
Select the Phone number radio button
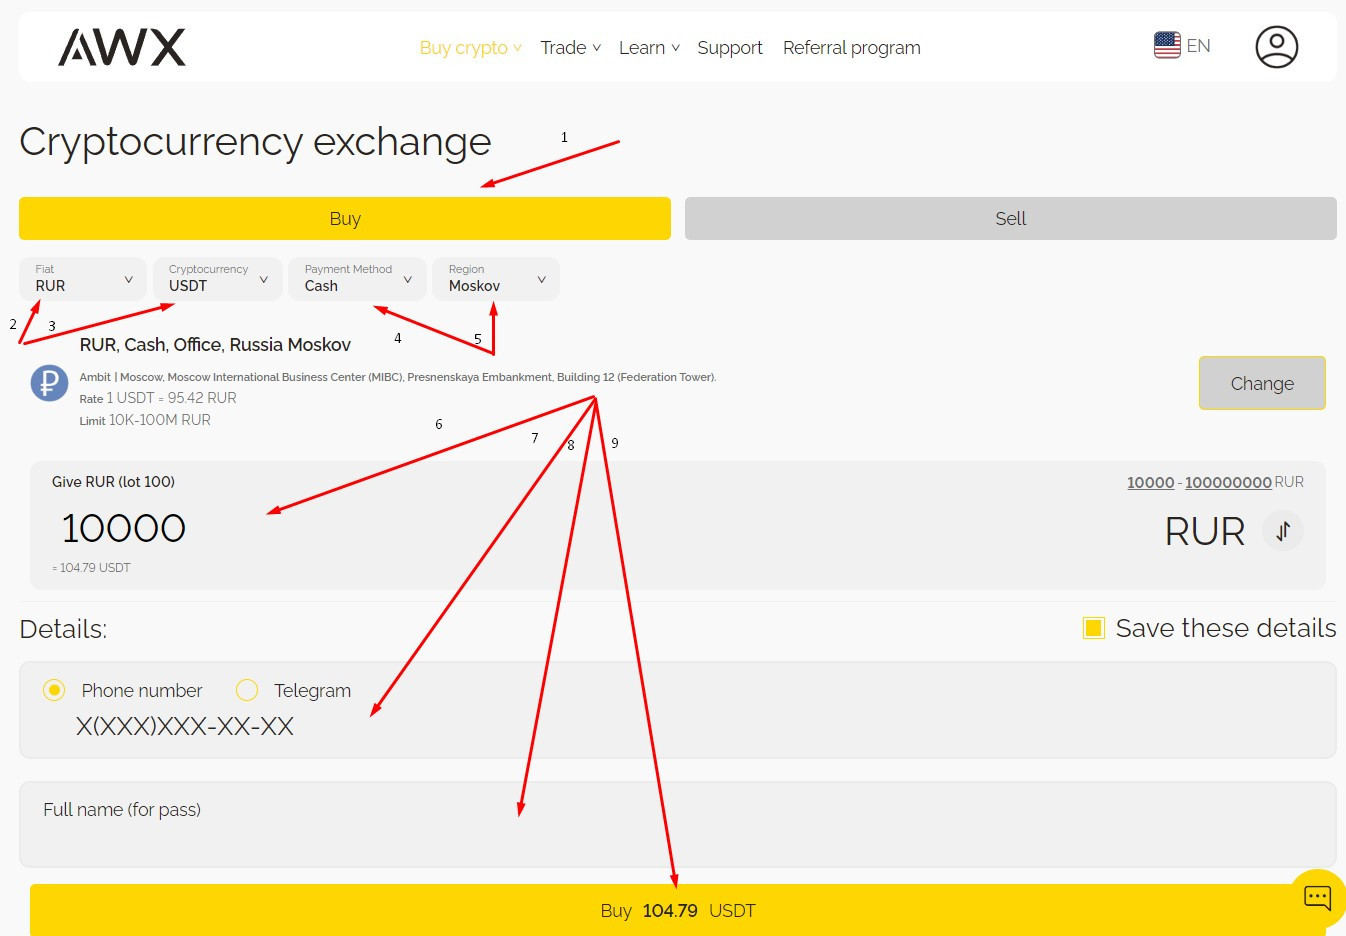[54, 690]
